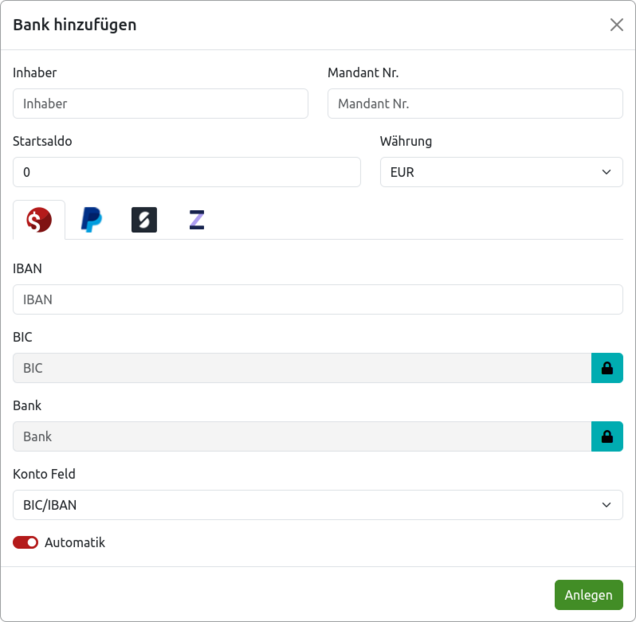636x622 pixels.
Task: Unlock the BIC field with lock icon
Action: (607, 368)
